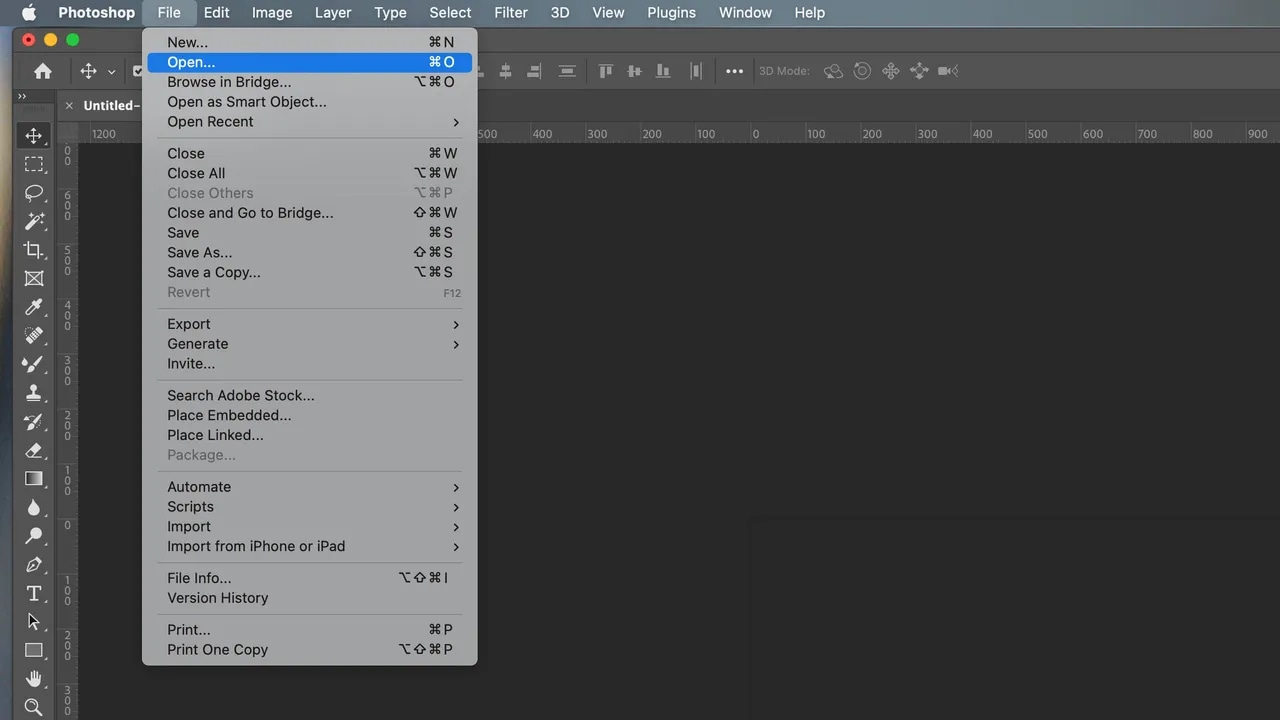This screenshot has width=1280, height=720.
Task: Select the Blur tool
Action: pos(34,507)
